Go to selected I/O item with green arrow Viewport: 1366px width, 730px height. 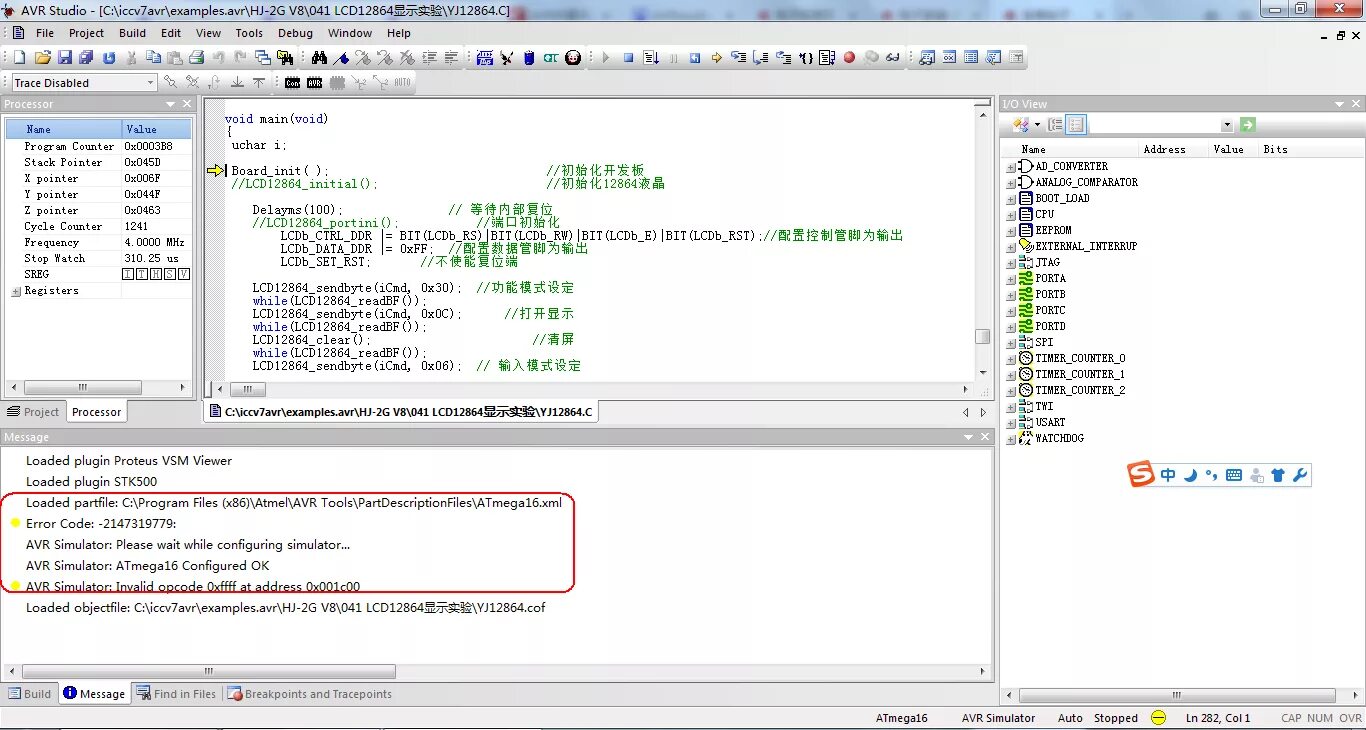click(1247, 125)
